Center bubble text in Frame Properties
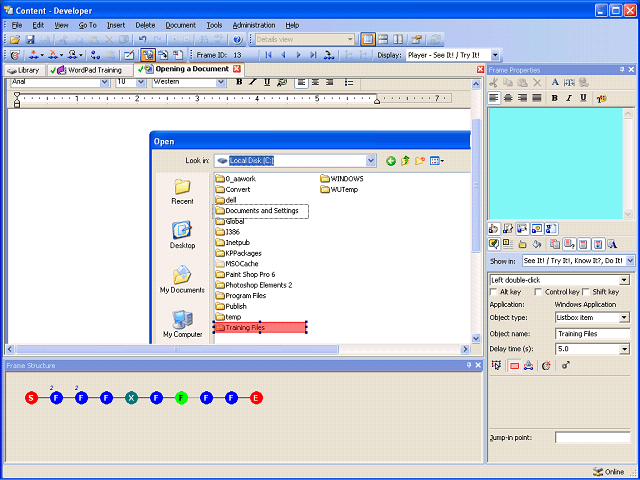 click(508, 98)
